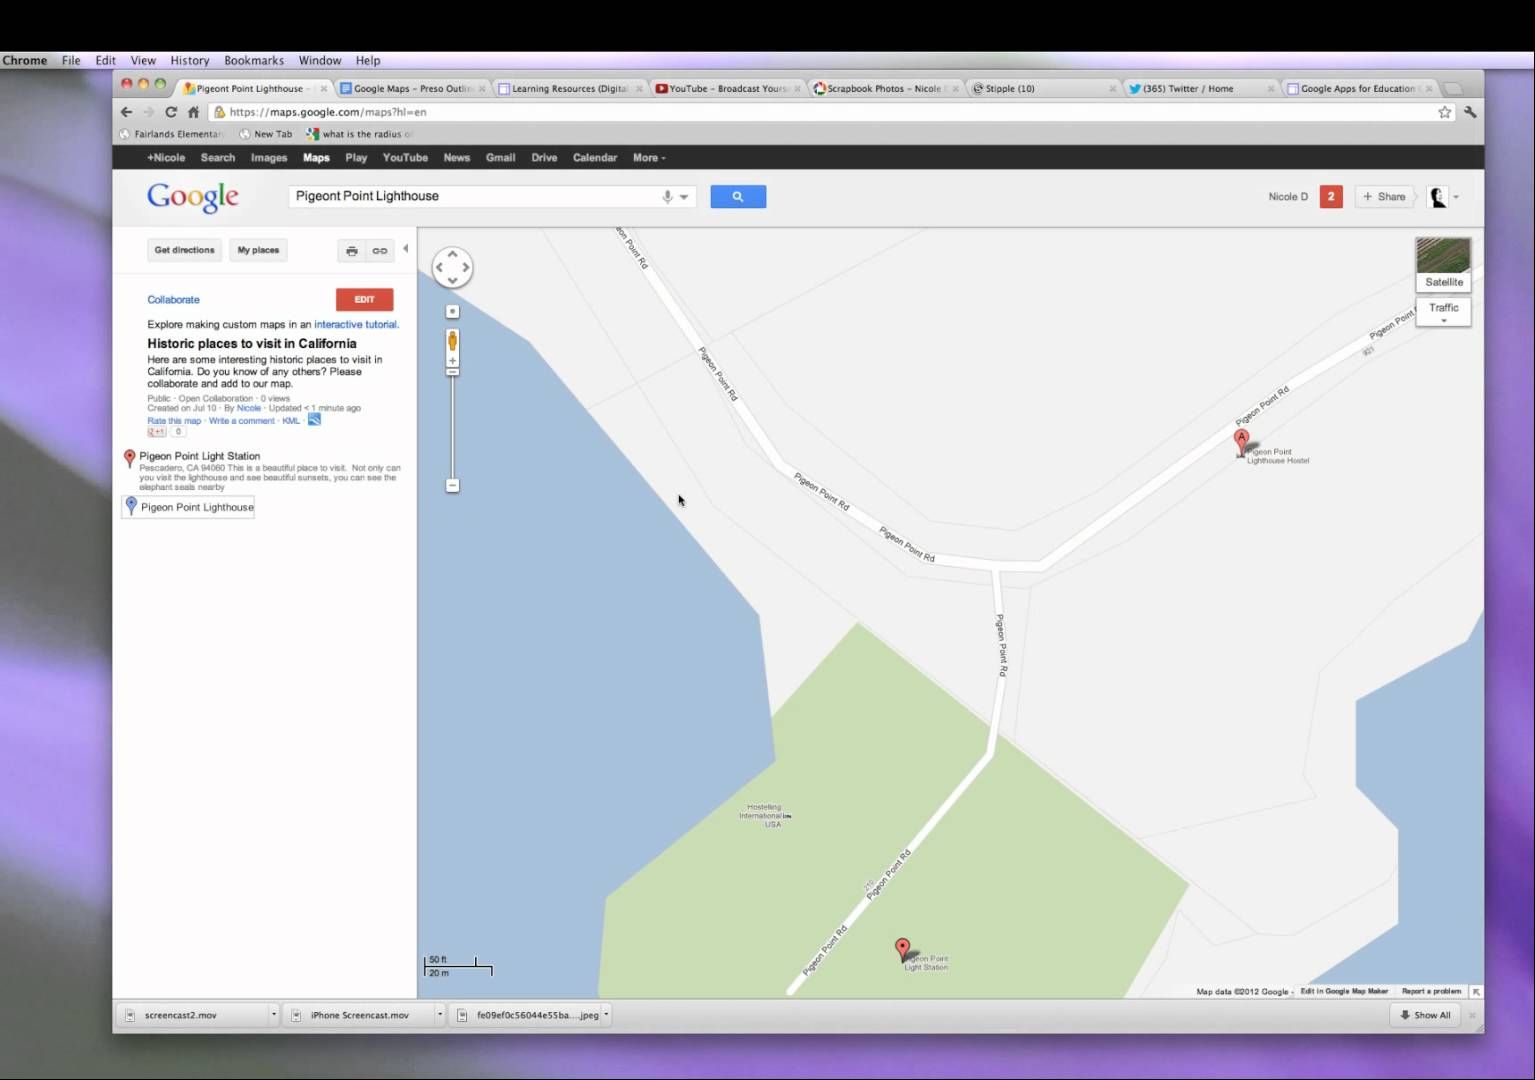Click the red notifications badge showing 2
Image resolution: width=1535 pixels, height=1080 pixels.
point(1330,197)
